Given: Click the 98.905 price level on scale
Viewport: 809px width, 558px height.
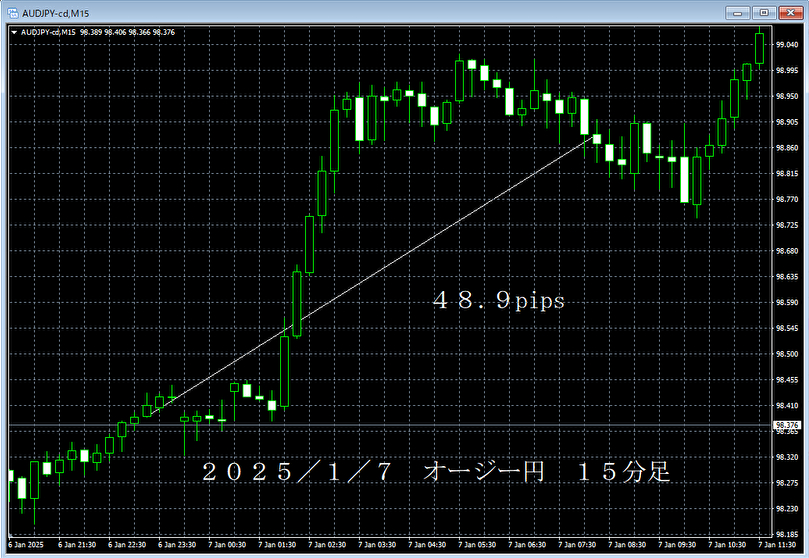Looking at the screenshot, I should (x=787, y=122).
